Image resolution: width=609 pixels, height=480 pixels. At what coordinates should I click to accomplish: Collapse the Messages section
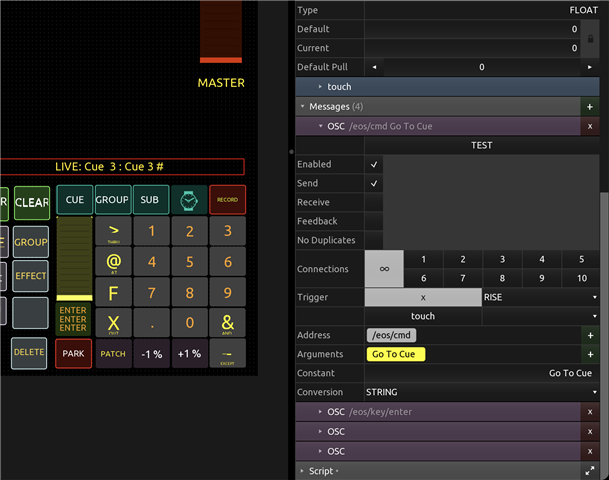(303, 107)
